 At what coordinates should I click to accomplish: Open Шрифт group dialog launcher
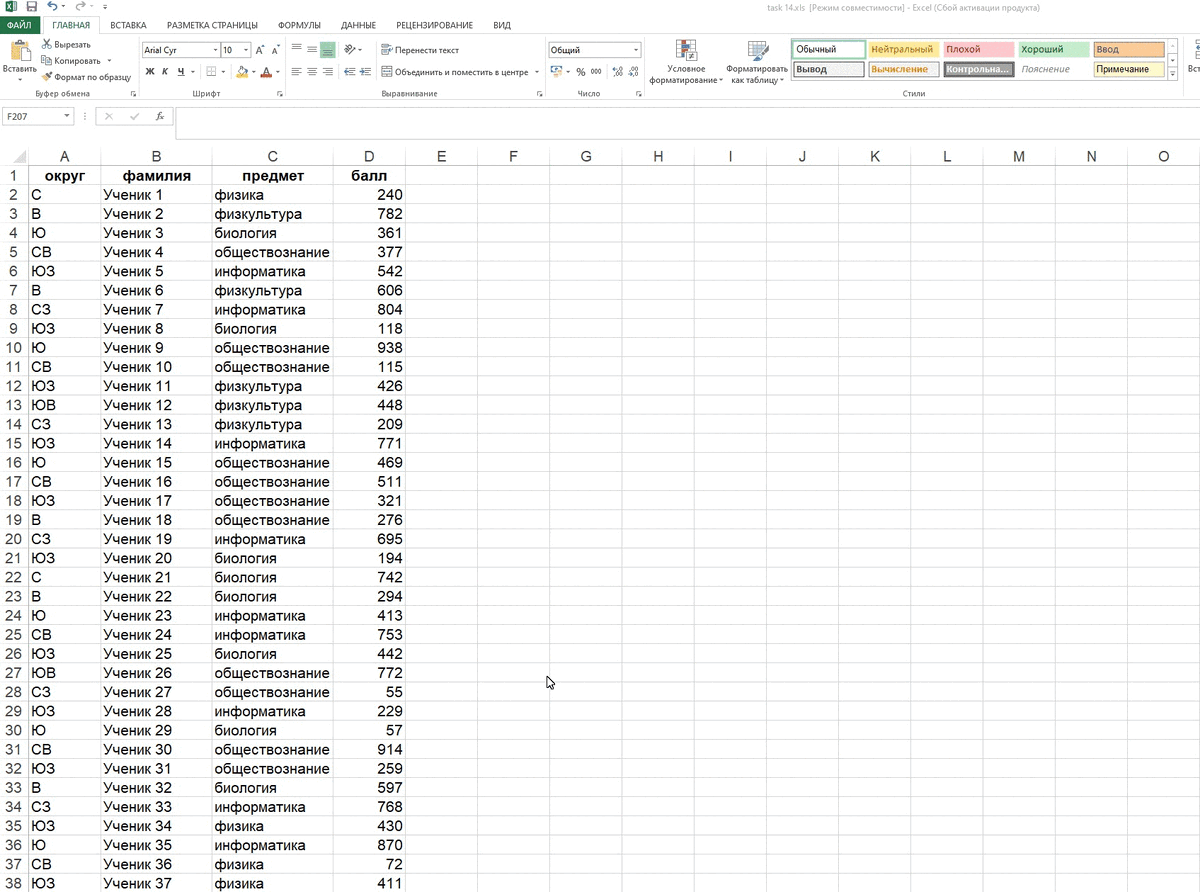pos(278,93)
